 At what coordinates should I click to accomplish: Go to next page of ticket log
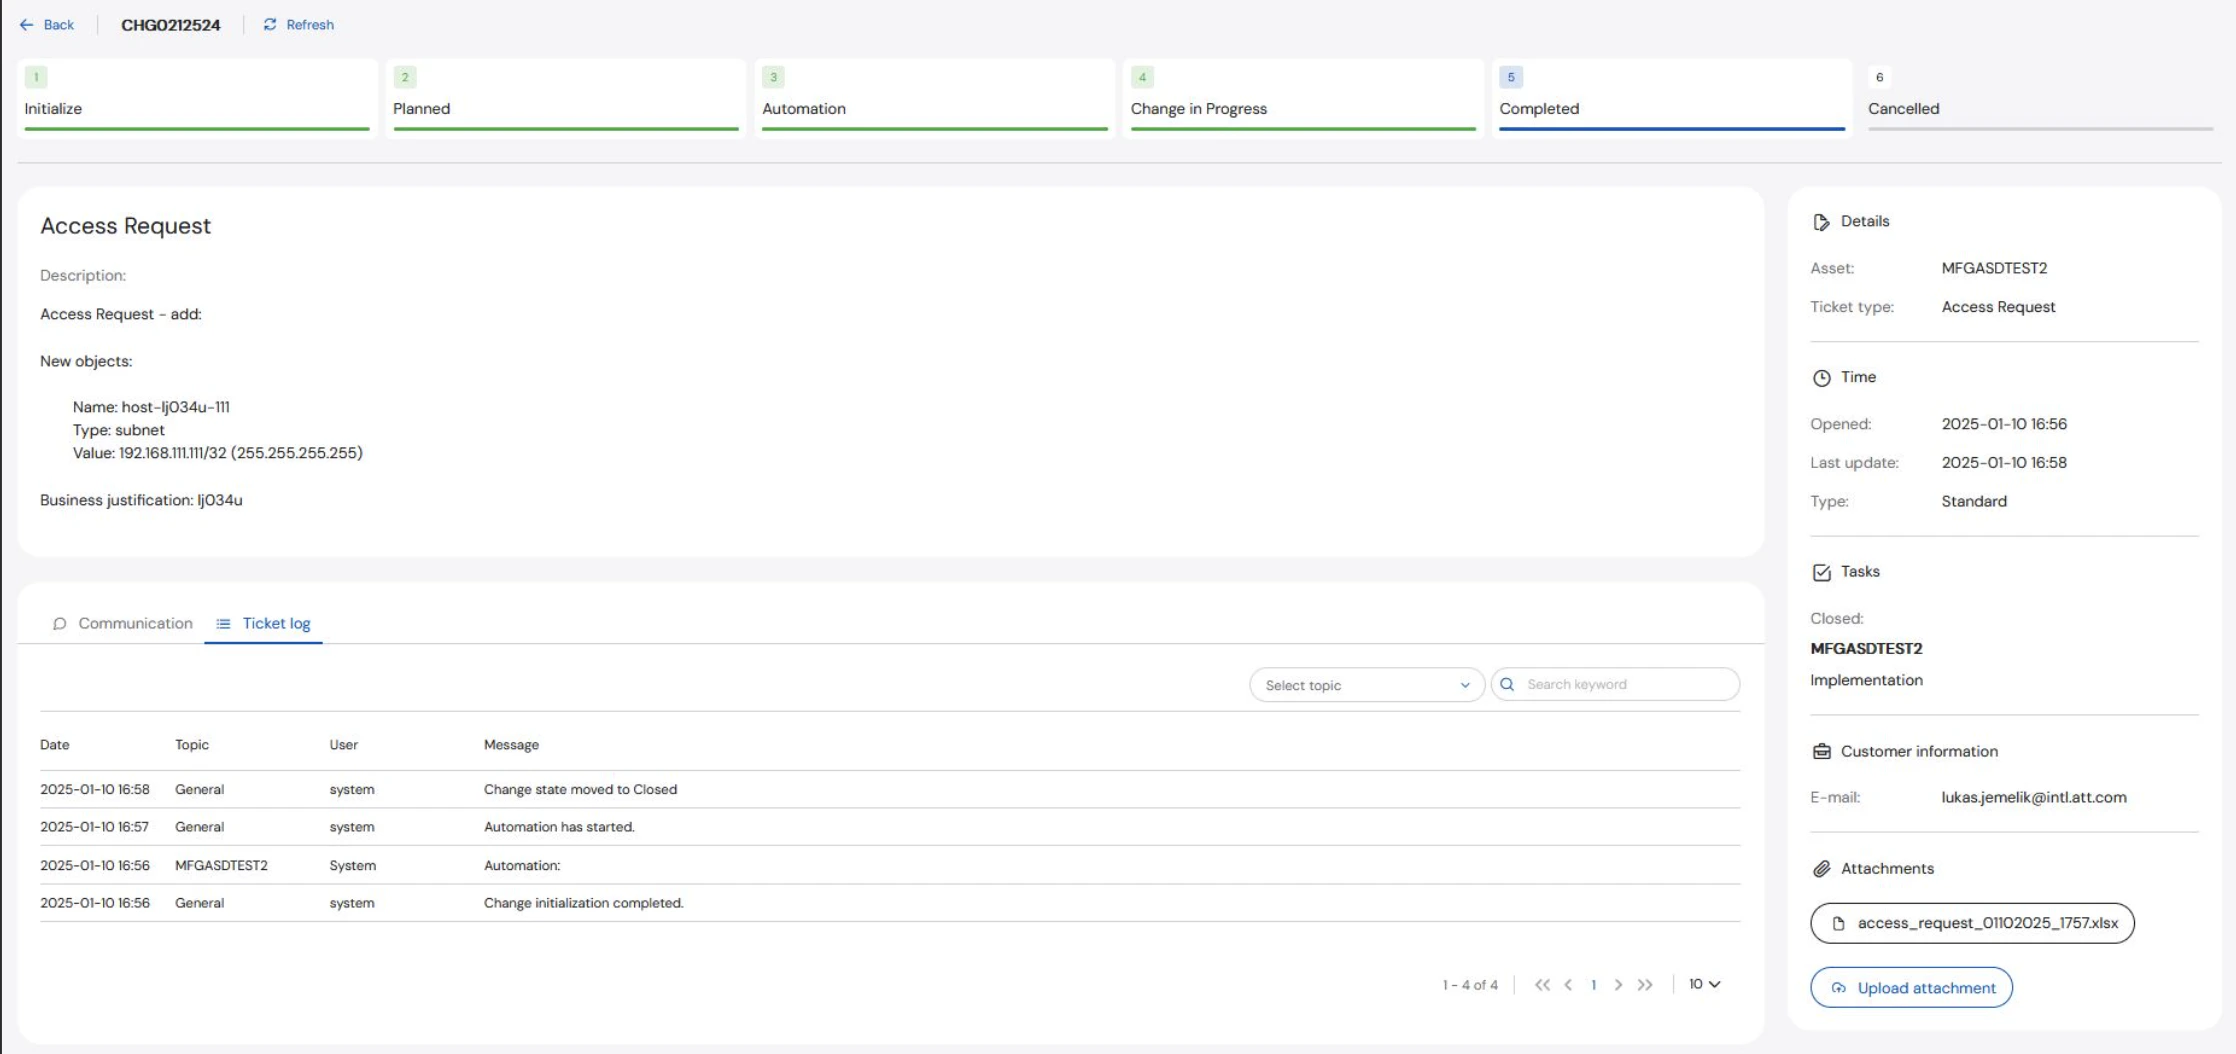click(1618, 985)
